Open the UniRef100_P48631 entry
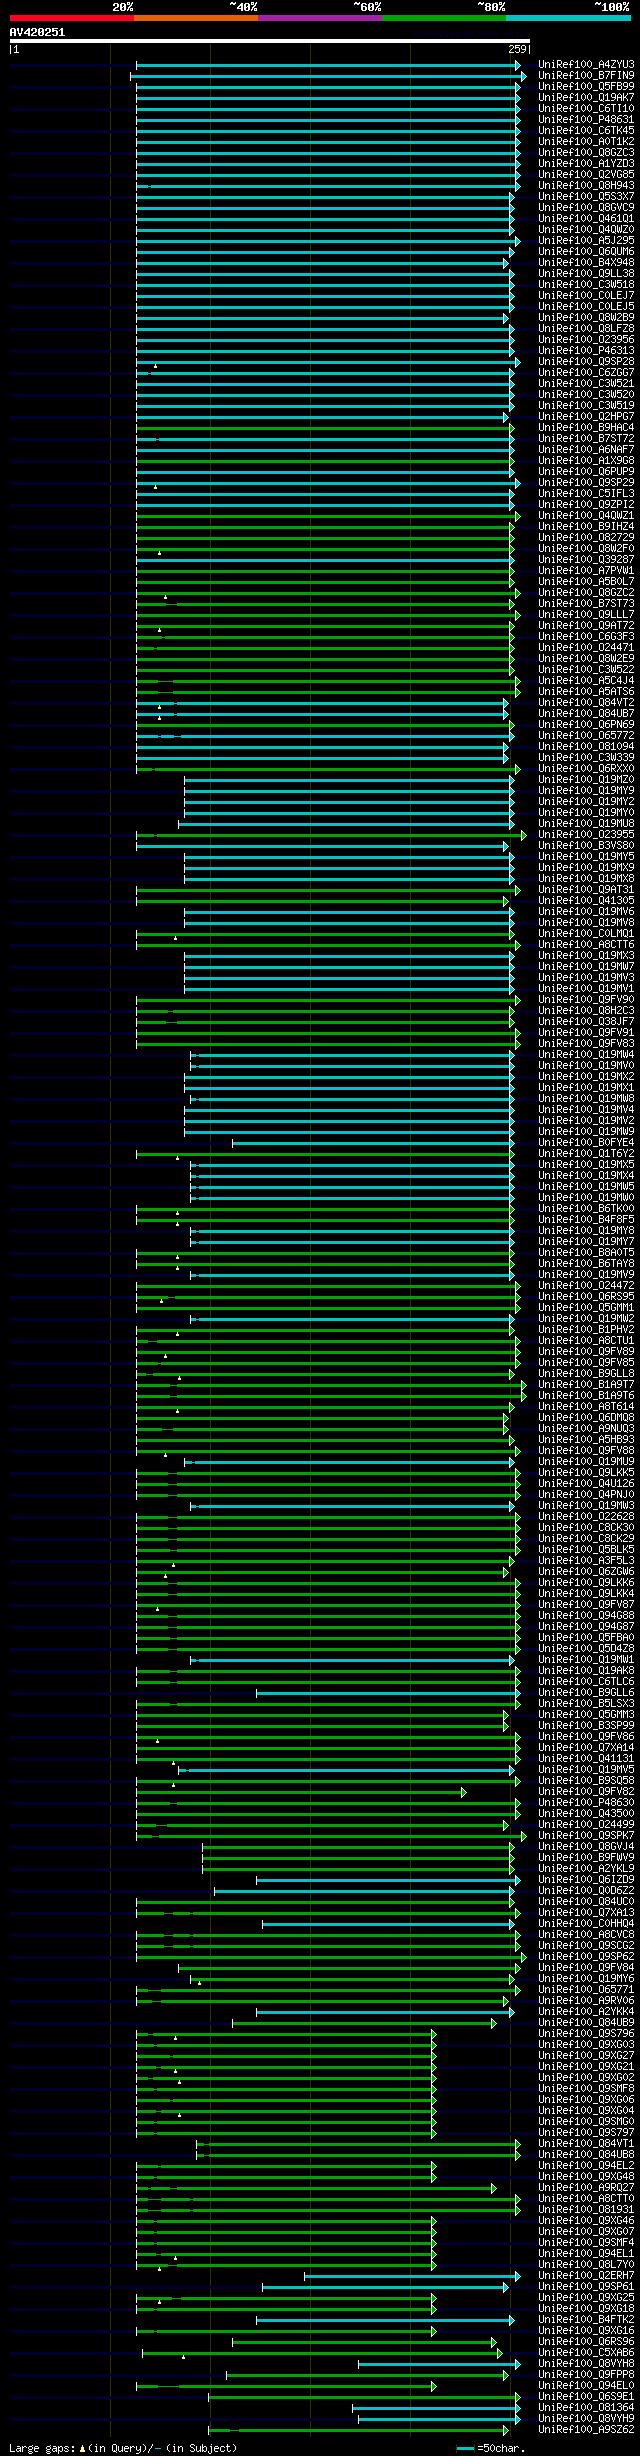Image resolution: width=640 pixels, height=2456 pixels. click(x=586, y=119)
